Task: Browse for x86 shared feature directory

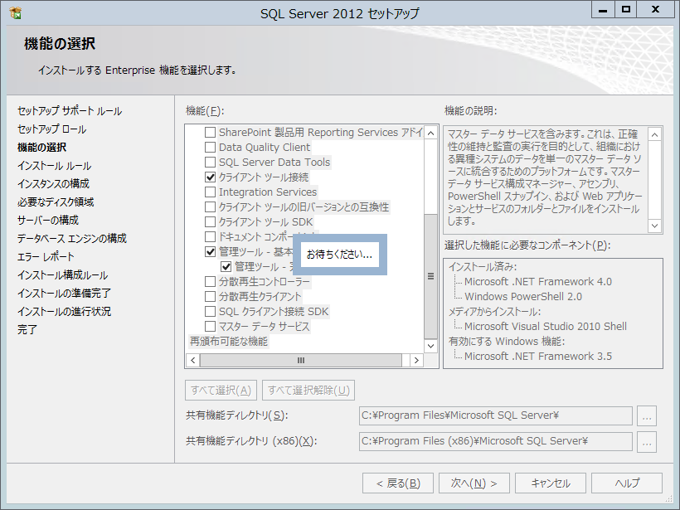Action: pyautogui.click(x=647, y=442)
